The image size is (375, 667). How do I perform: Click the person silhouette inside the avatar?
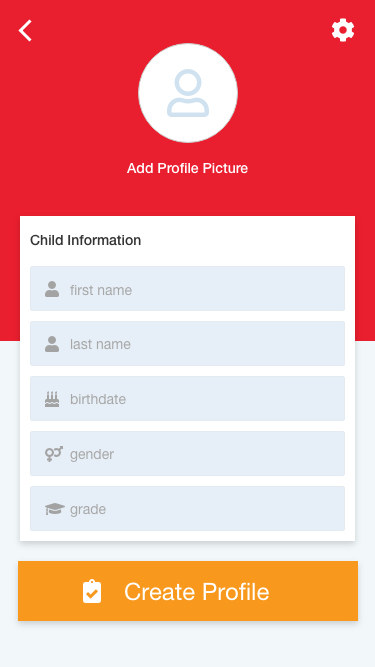[188, 93]
